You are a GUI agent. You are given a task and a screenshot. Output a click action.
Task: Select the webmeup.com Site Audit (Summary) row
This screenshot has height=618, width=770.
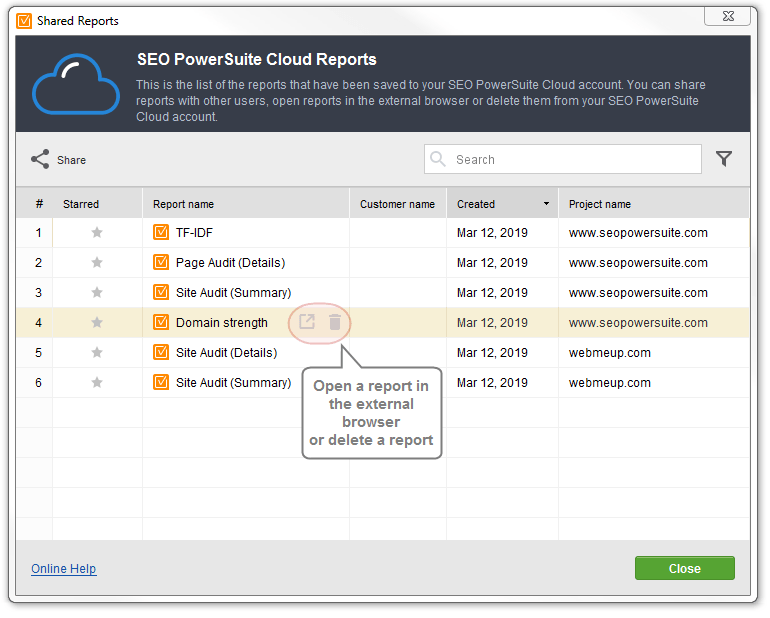coord(384,384)
